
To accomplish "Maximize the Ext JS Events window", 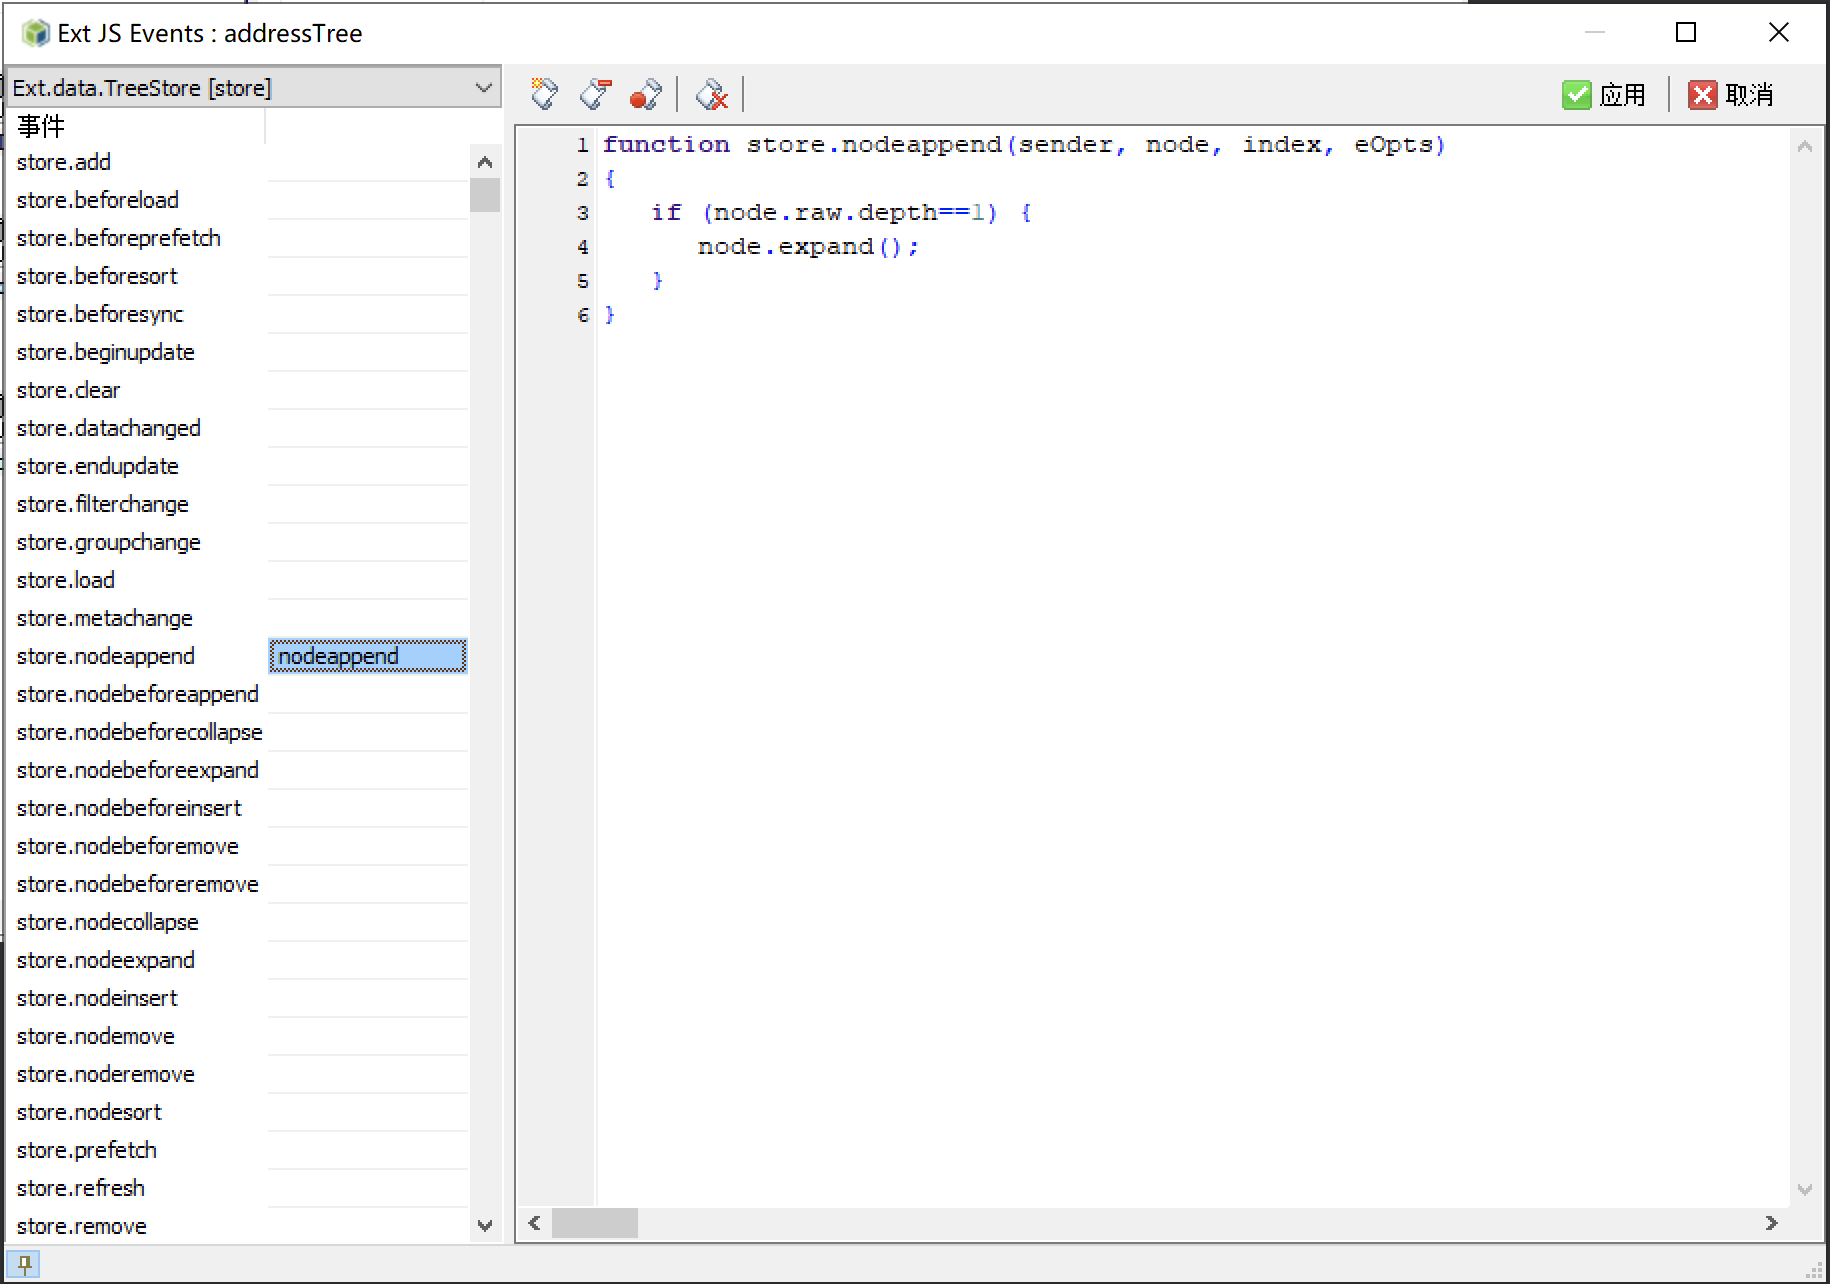I will pos(1686,32).
